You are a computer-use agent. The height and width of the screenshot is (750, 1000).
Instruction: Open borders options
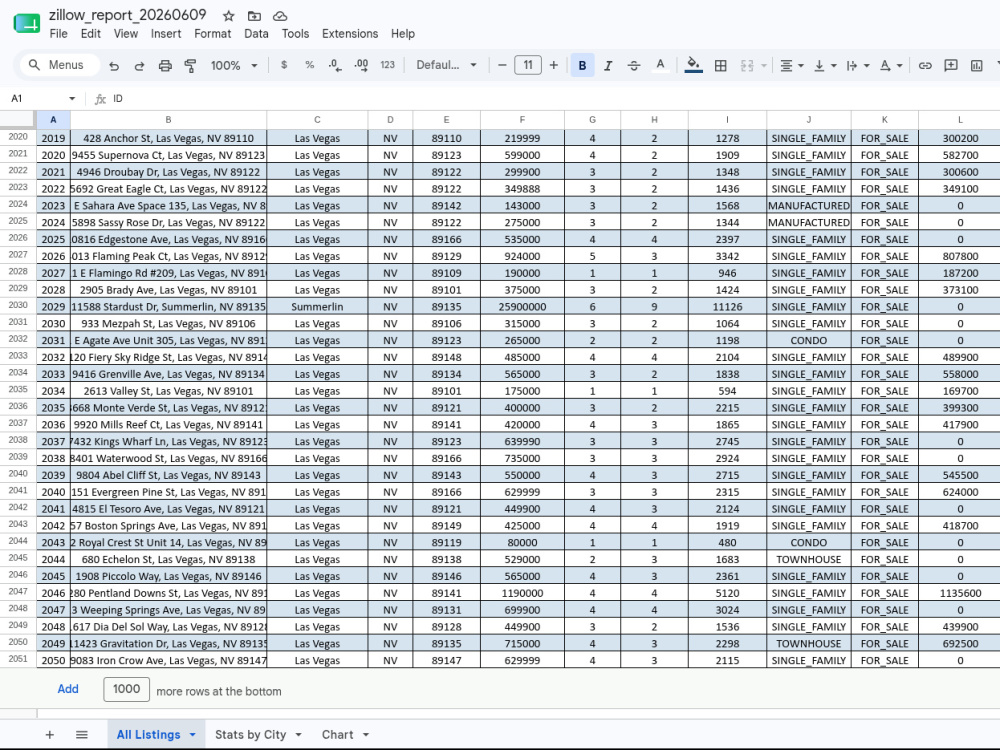point(721,65)
